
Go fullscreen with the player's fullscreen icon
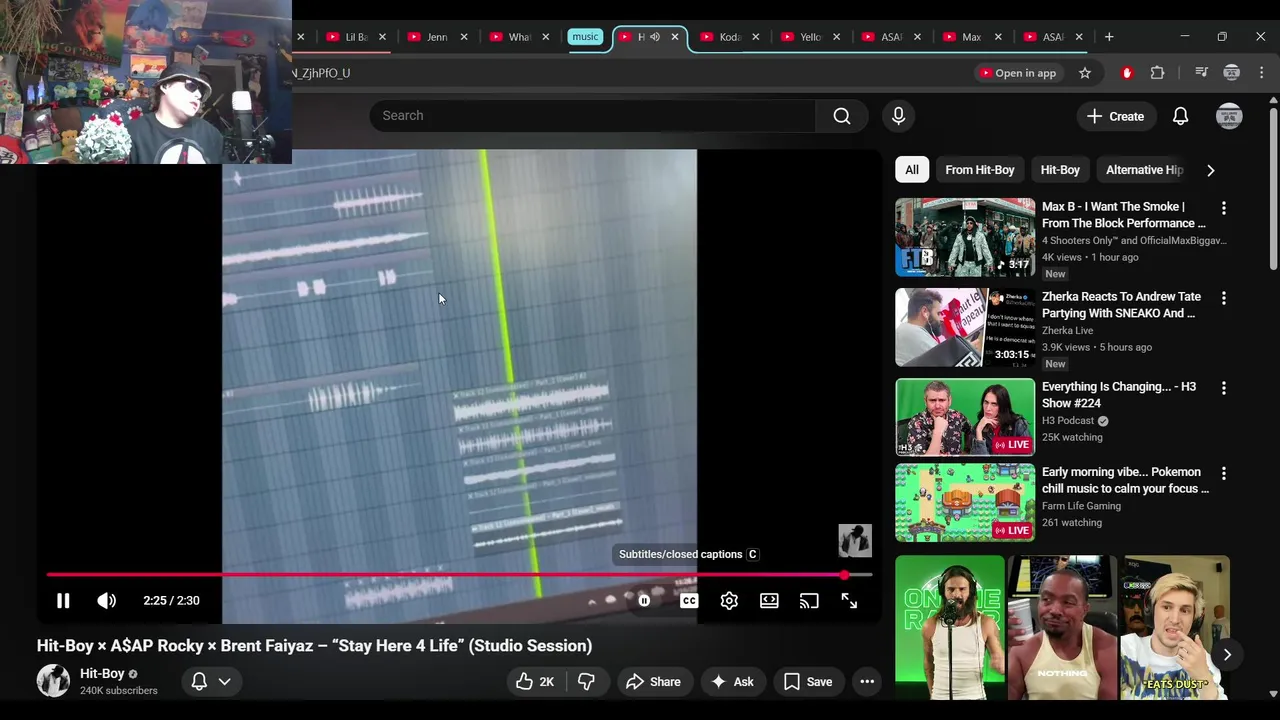[x=849, y=601]
